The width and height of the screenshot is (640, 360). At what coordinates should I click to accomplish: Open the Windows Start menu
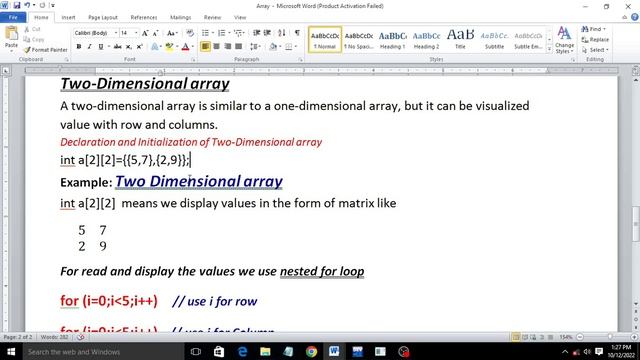point(11,351)
